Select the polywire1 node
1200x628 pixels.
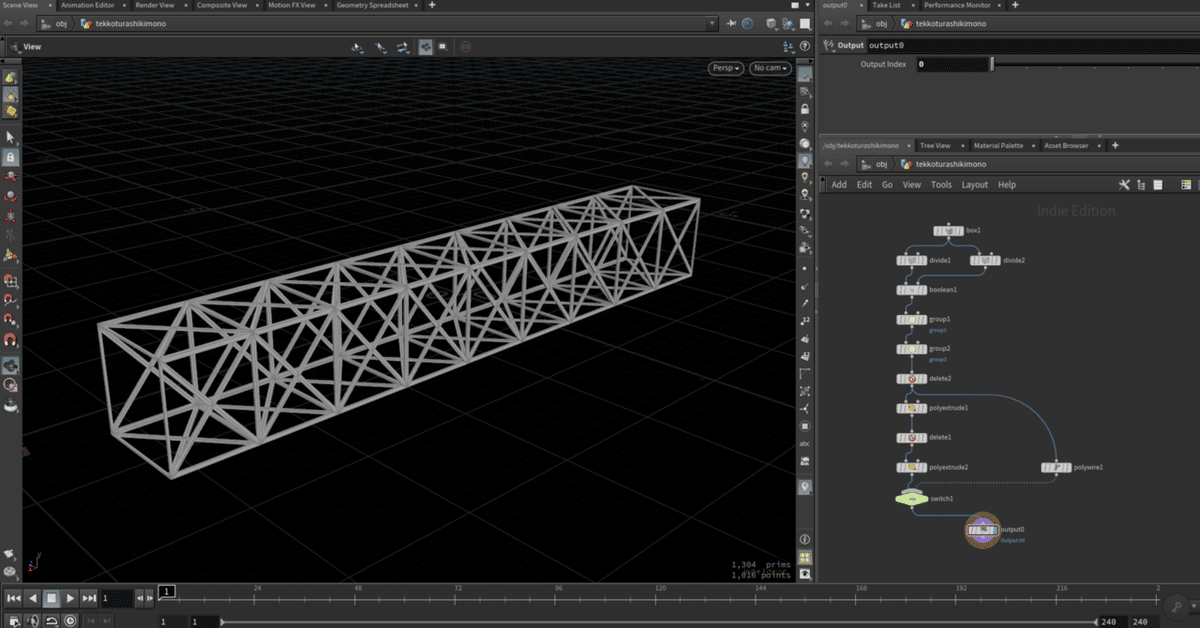pos(1056,467)
